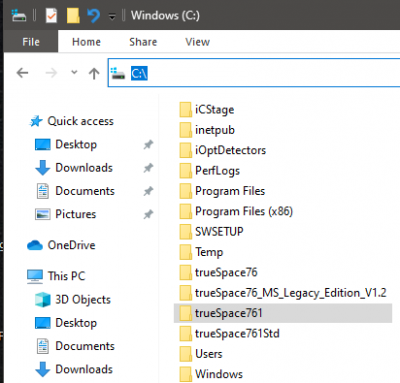Open Desktop under This PC
Image resolution: width=400 pixels, height=383 pixels.
(x=76, y=323)
